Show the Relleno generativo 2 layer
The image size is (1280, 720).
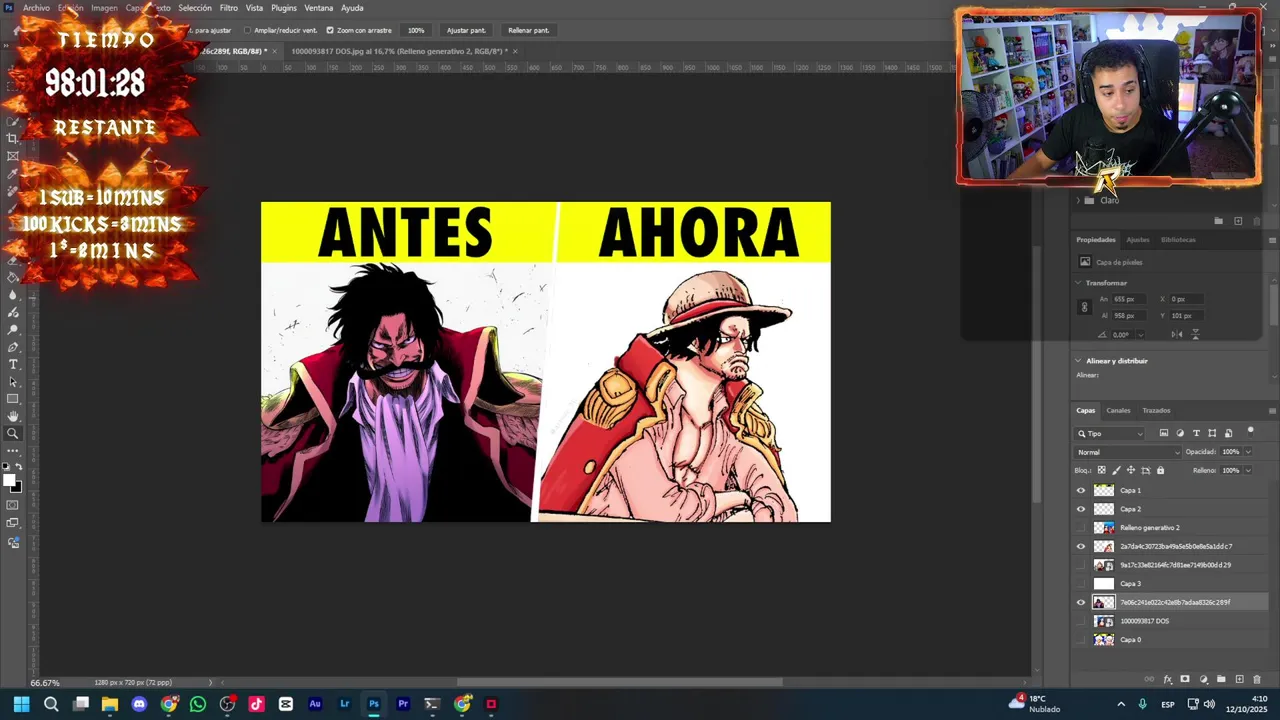tap(1080, 528)
